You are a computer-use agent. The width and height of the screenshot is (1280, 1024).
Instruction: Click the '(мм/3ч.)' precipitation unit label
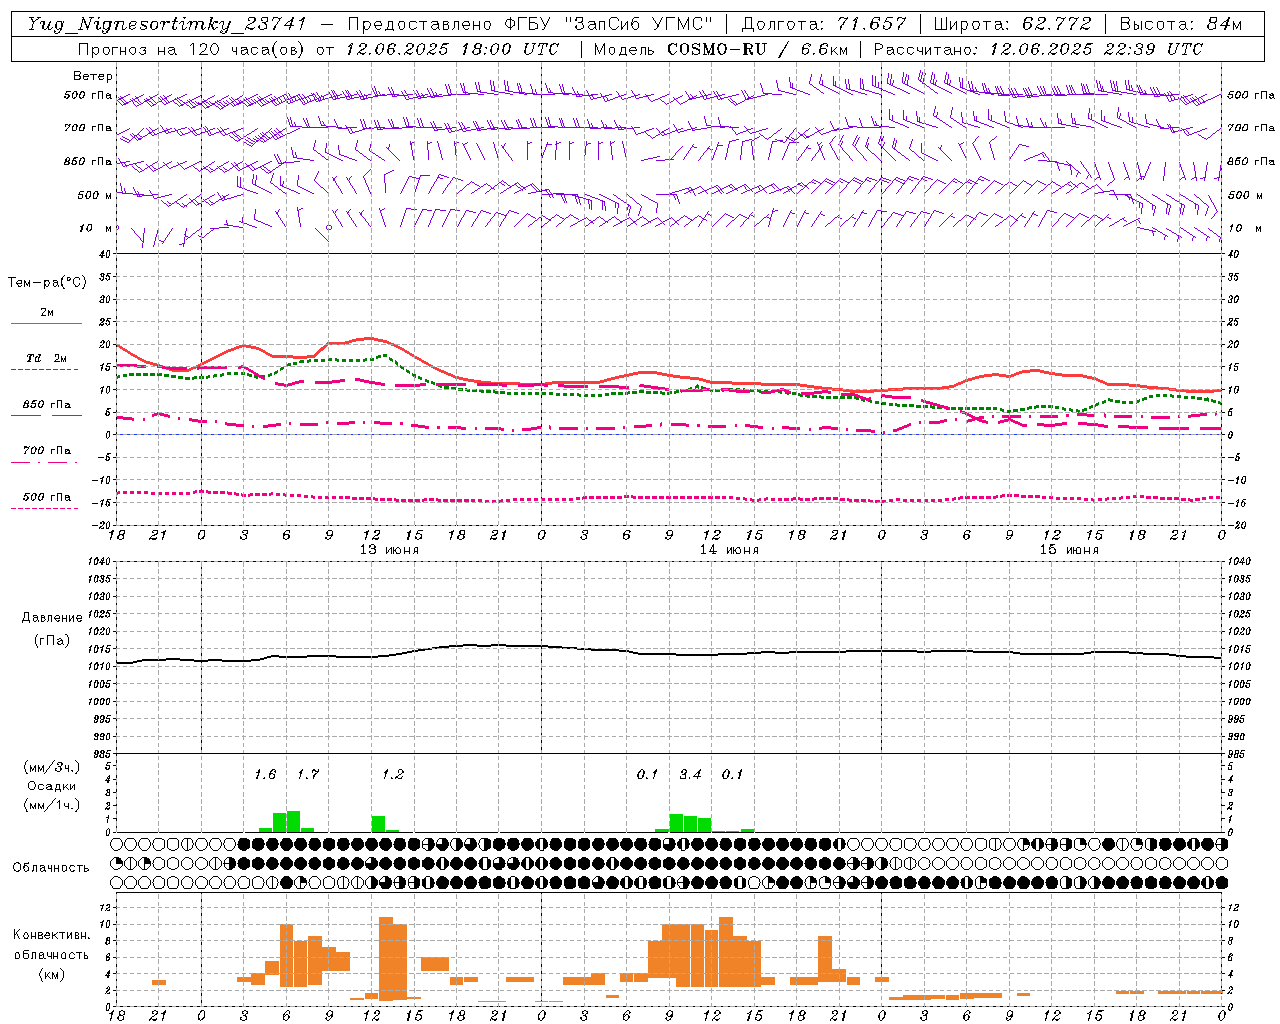pyautogui.click(x=51, y=767)
